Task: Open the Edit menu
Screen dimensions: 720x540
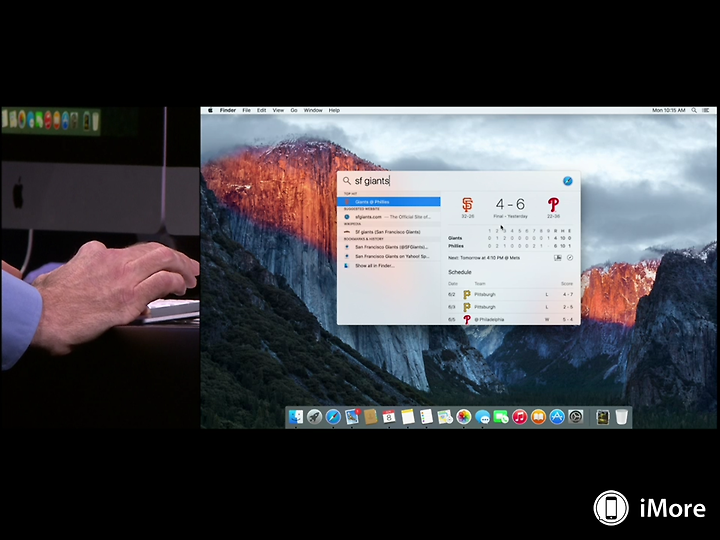Action: tap(262, 110)
